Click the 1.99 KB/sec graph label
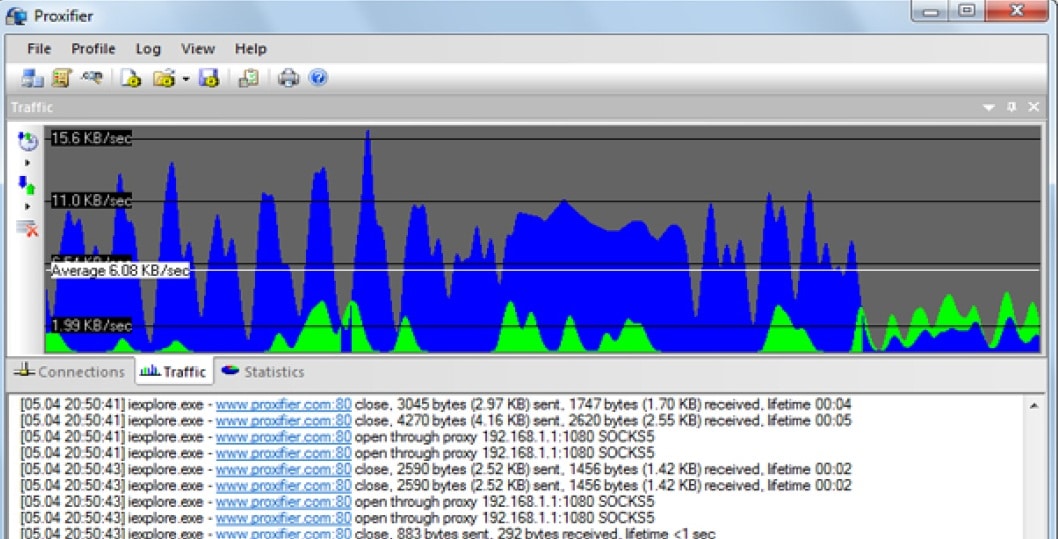The image size is (1058, 539). pyautogui.click(x=91, y=326)
